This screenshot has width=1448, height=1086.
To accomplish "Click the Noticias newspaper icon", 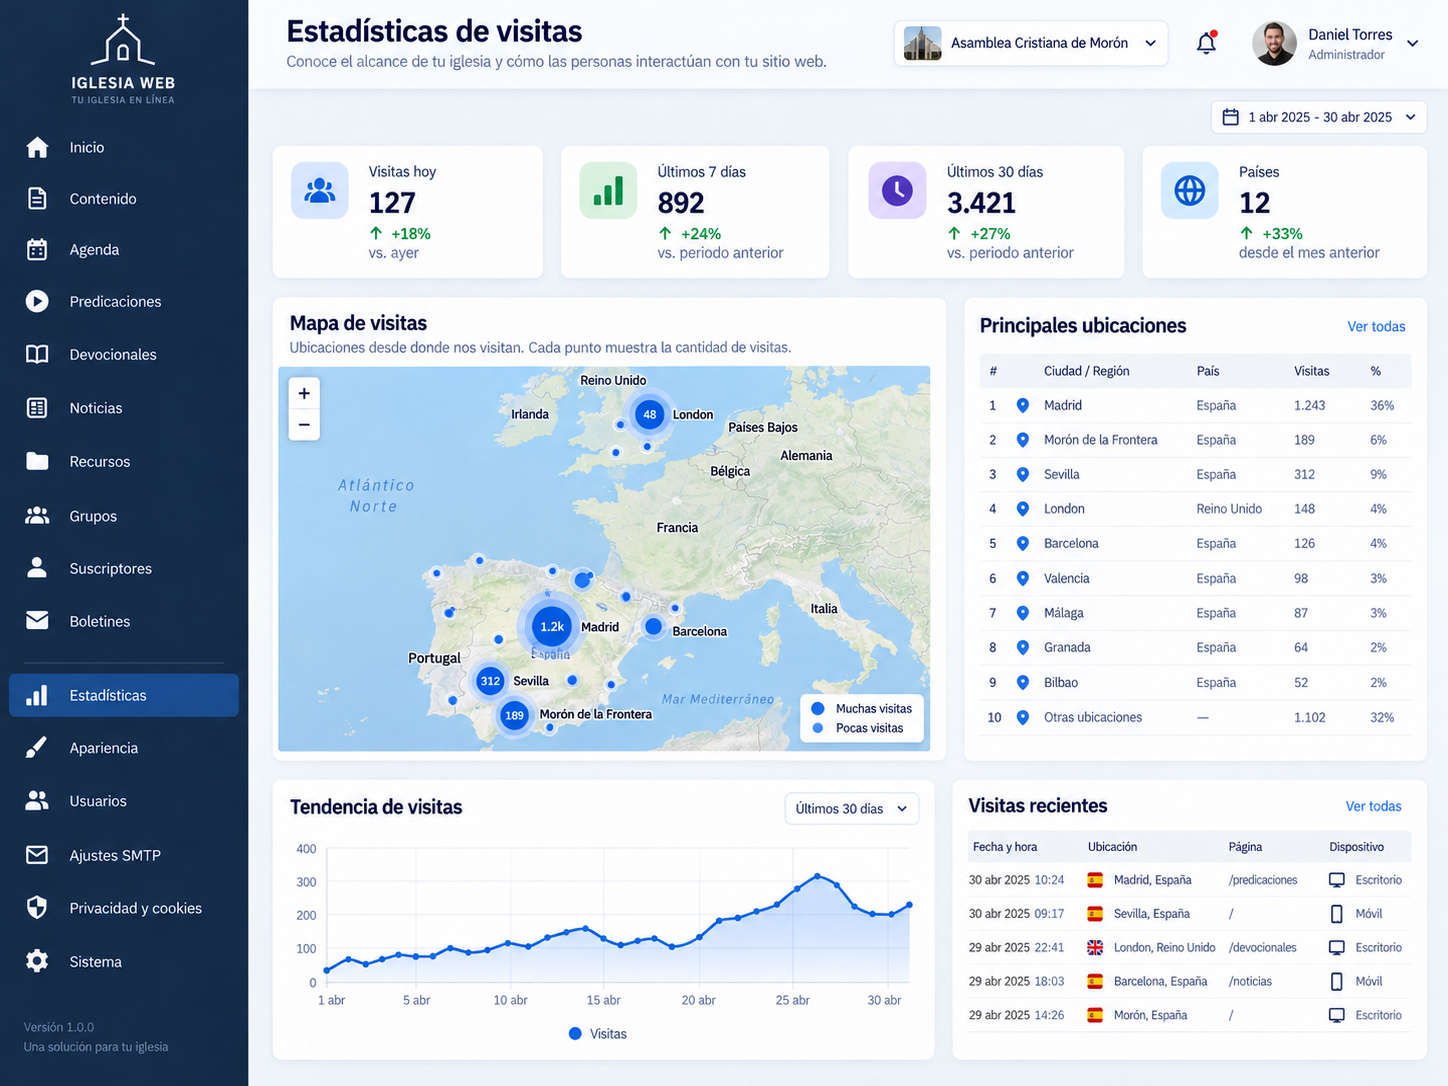I will pos(37,408).
